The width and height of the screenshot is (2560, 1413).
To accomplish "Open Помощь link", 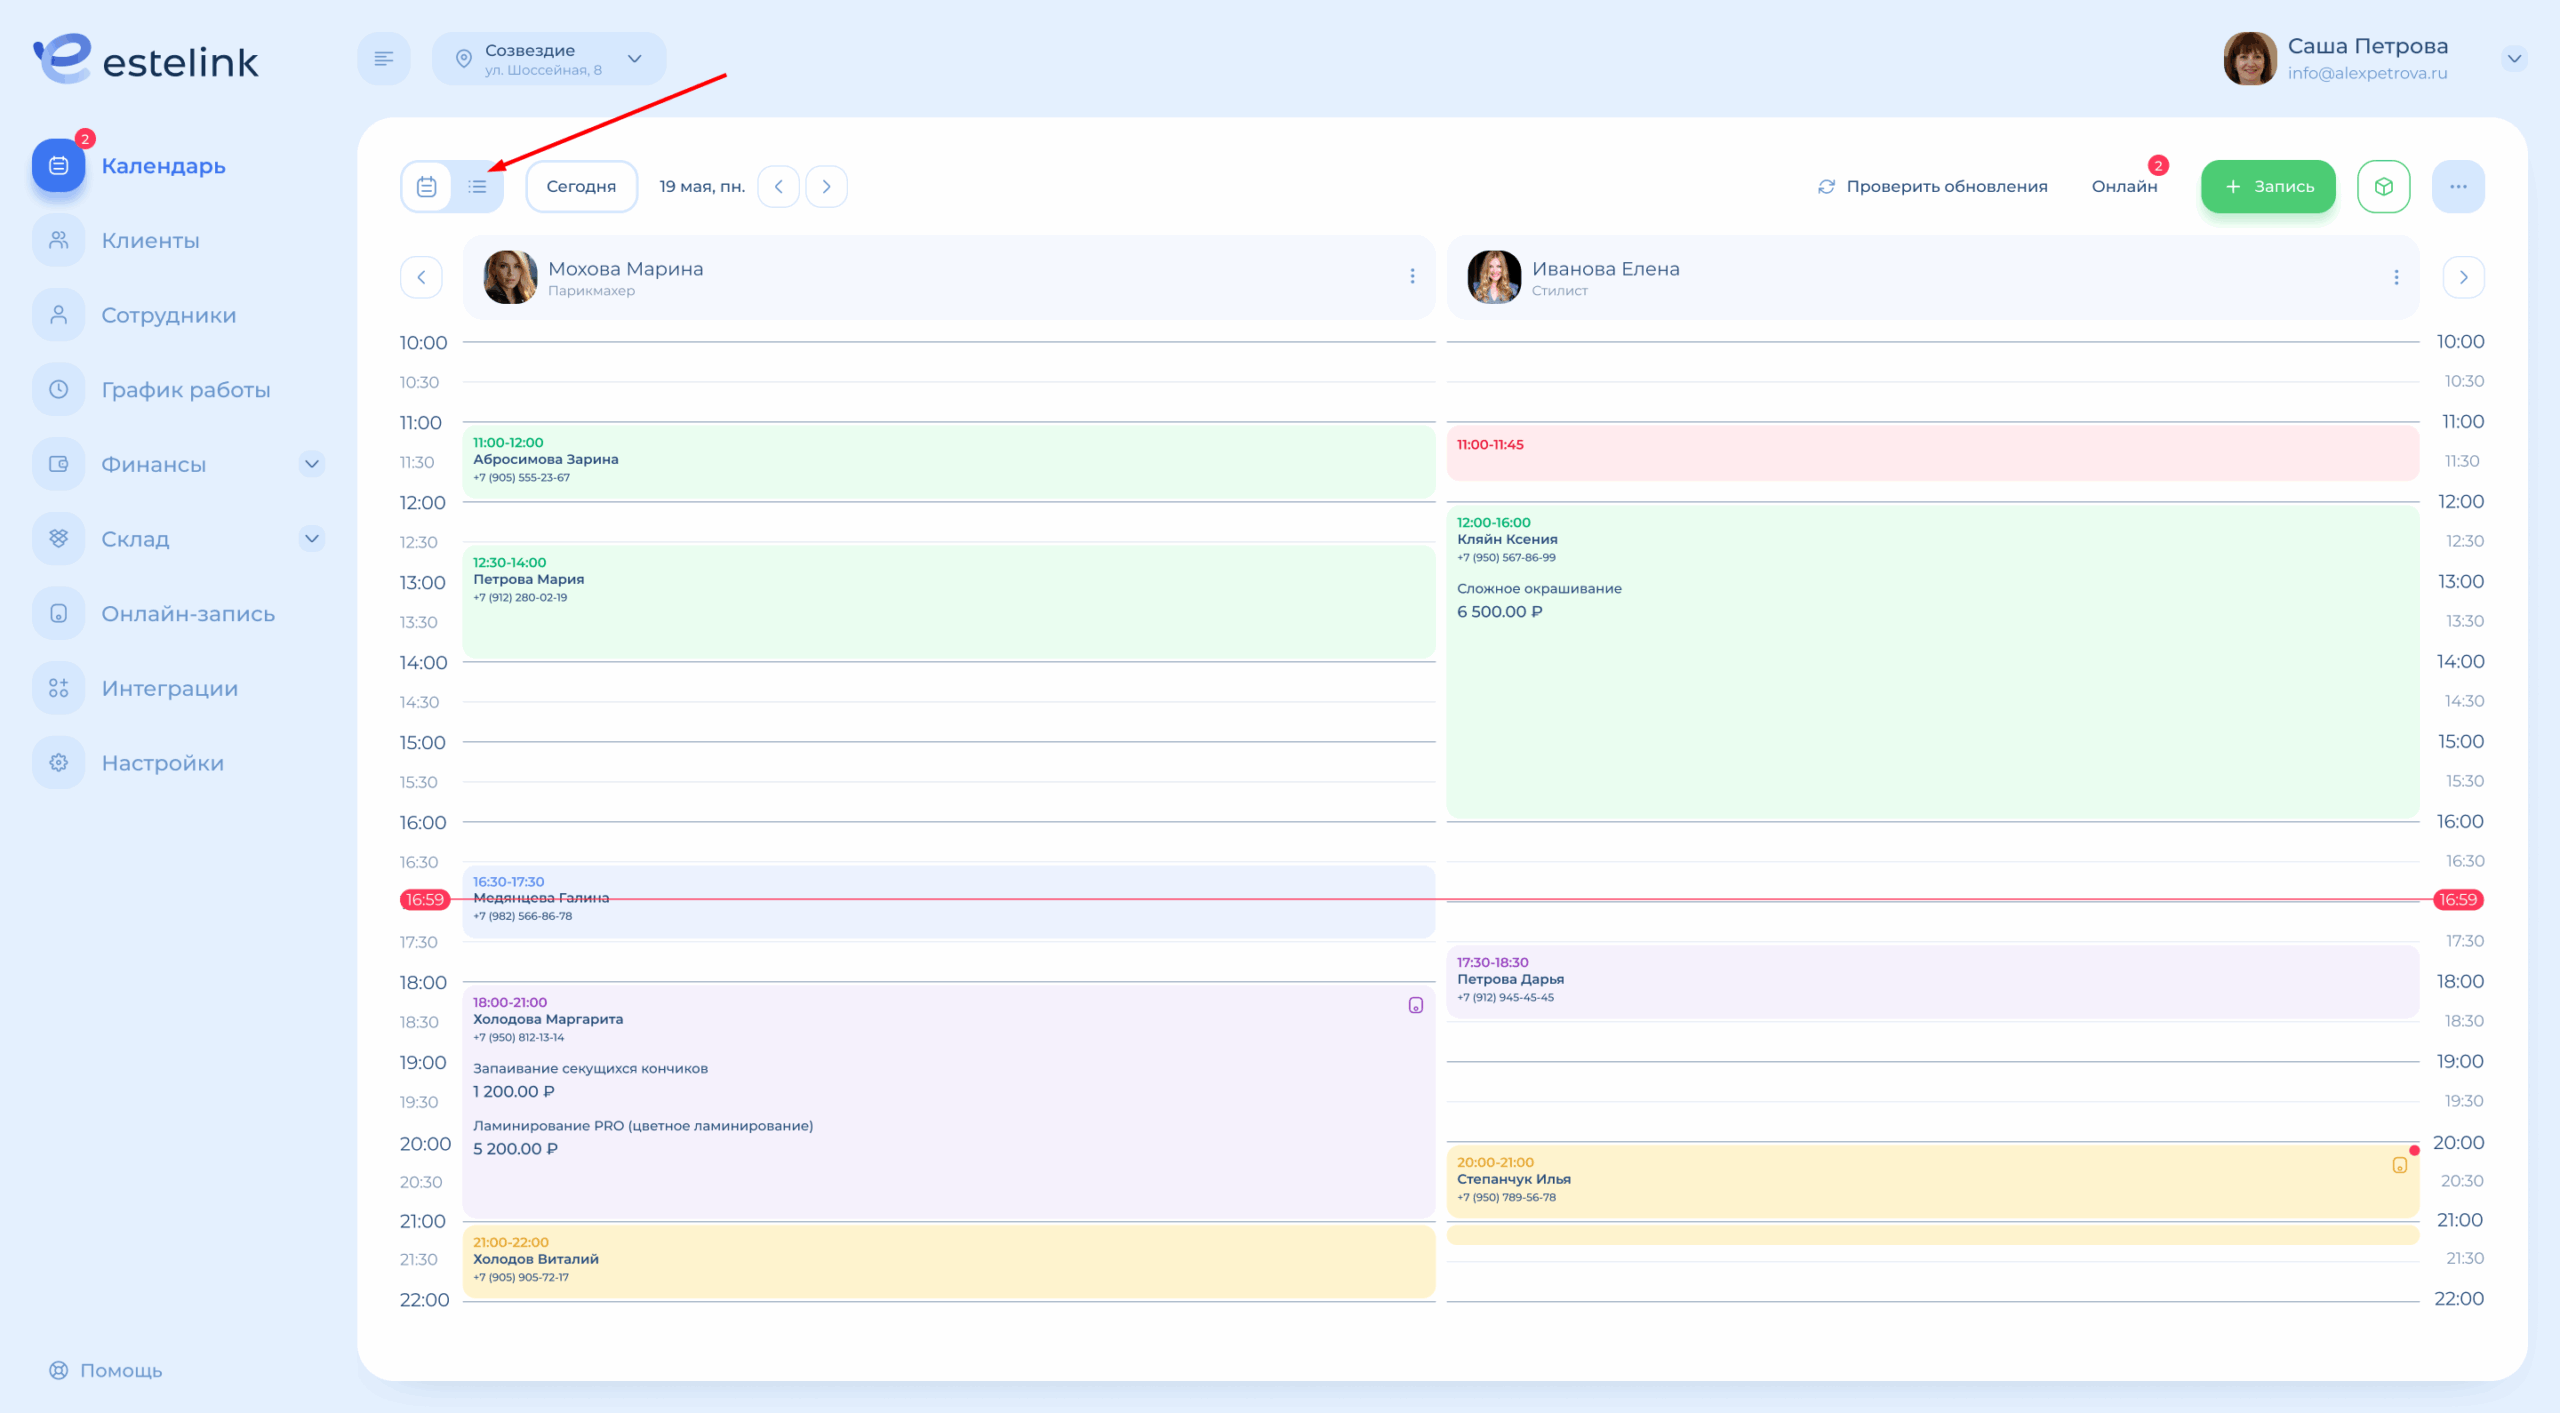I will [x=106, y=1371].
